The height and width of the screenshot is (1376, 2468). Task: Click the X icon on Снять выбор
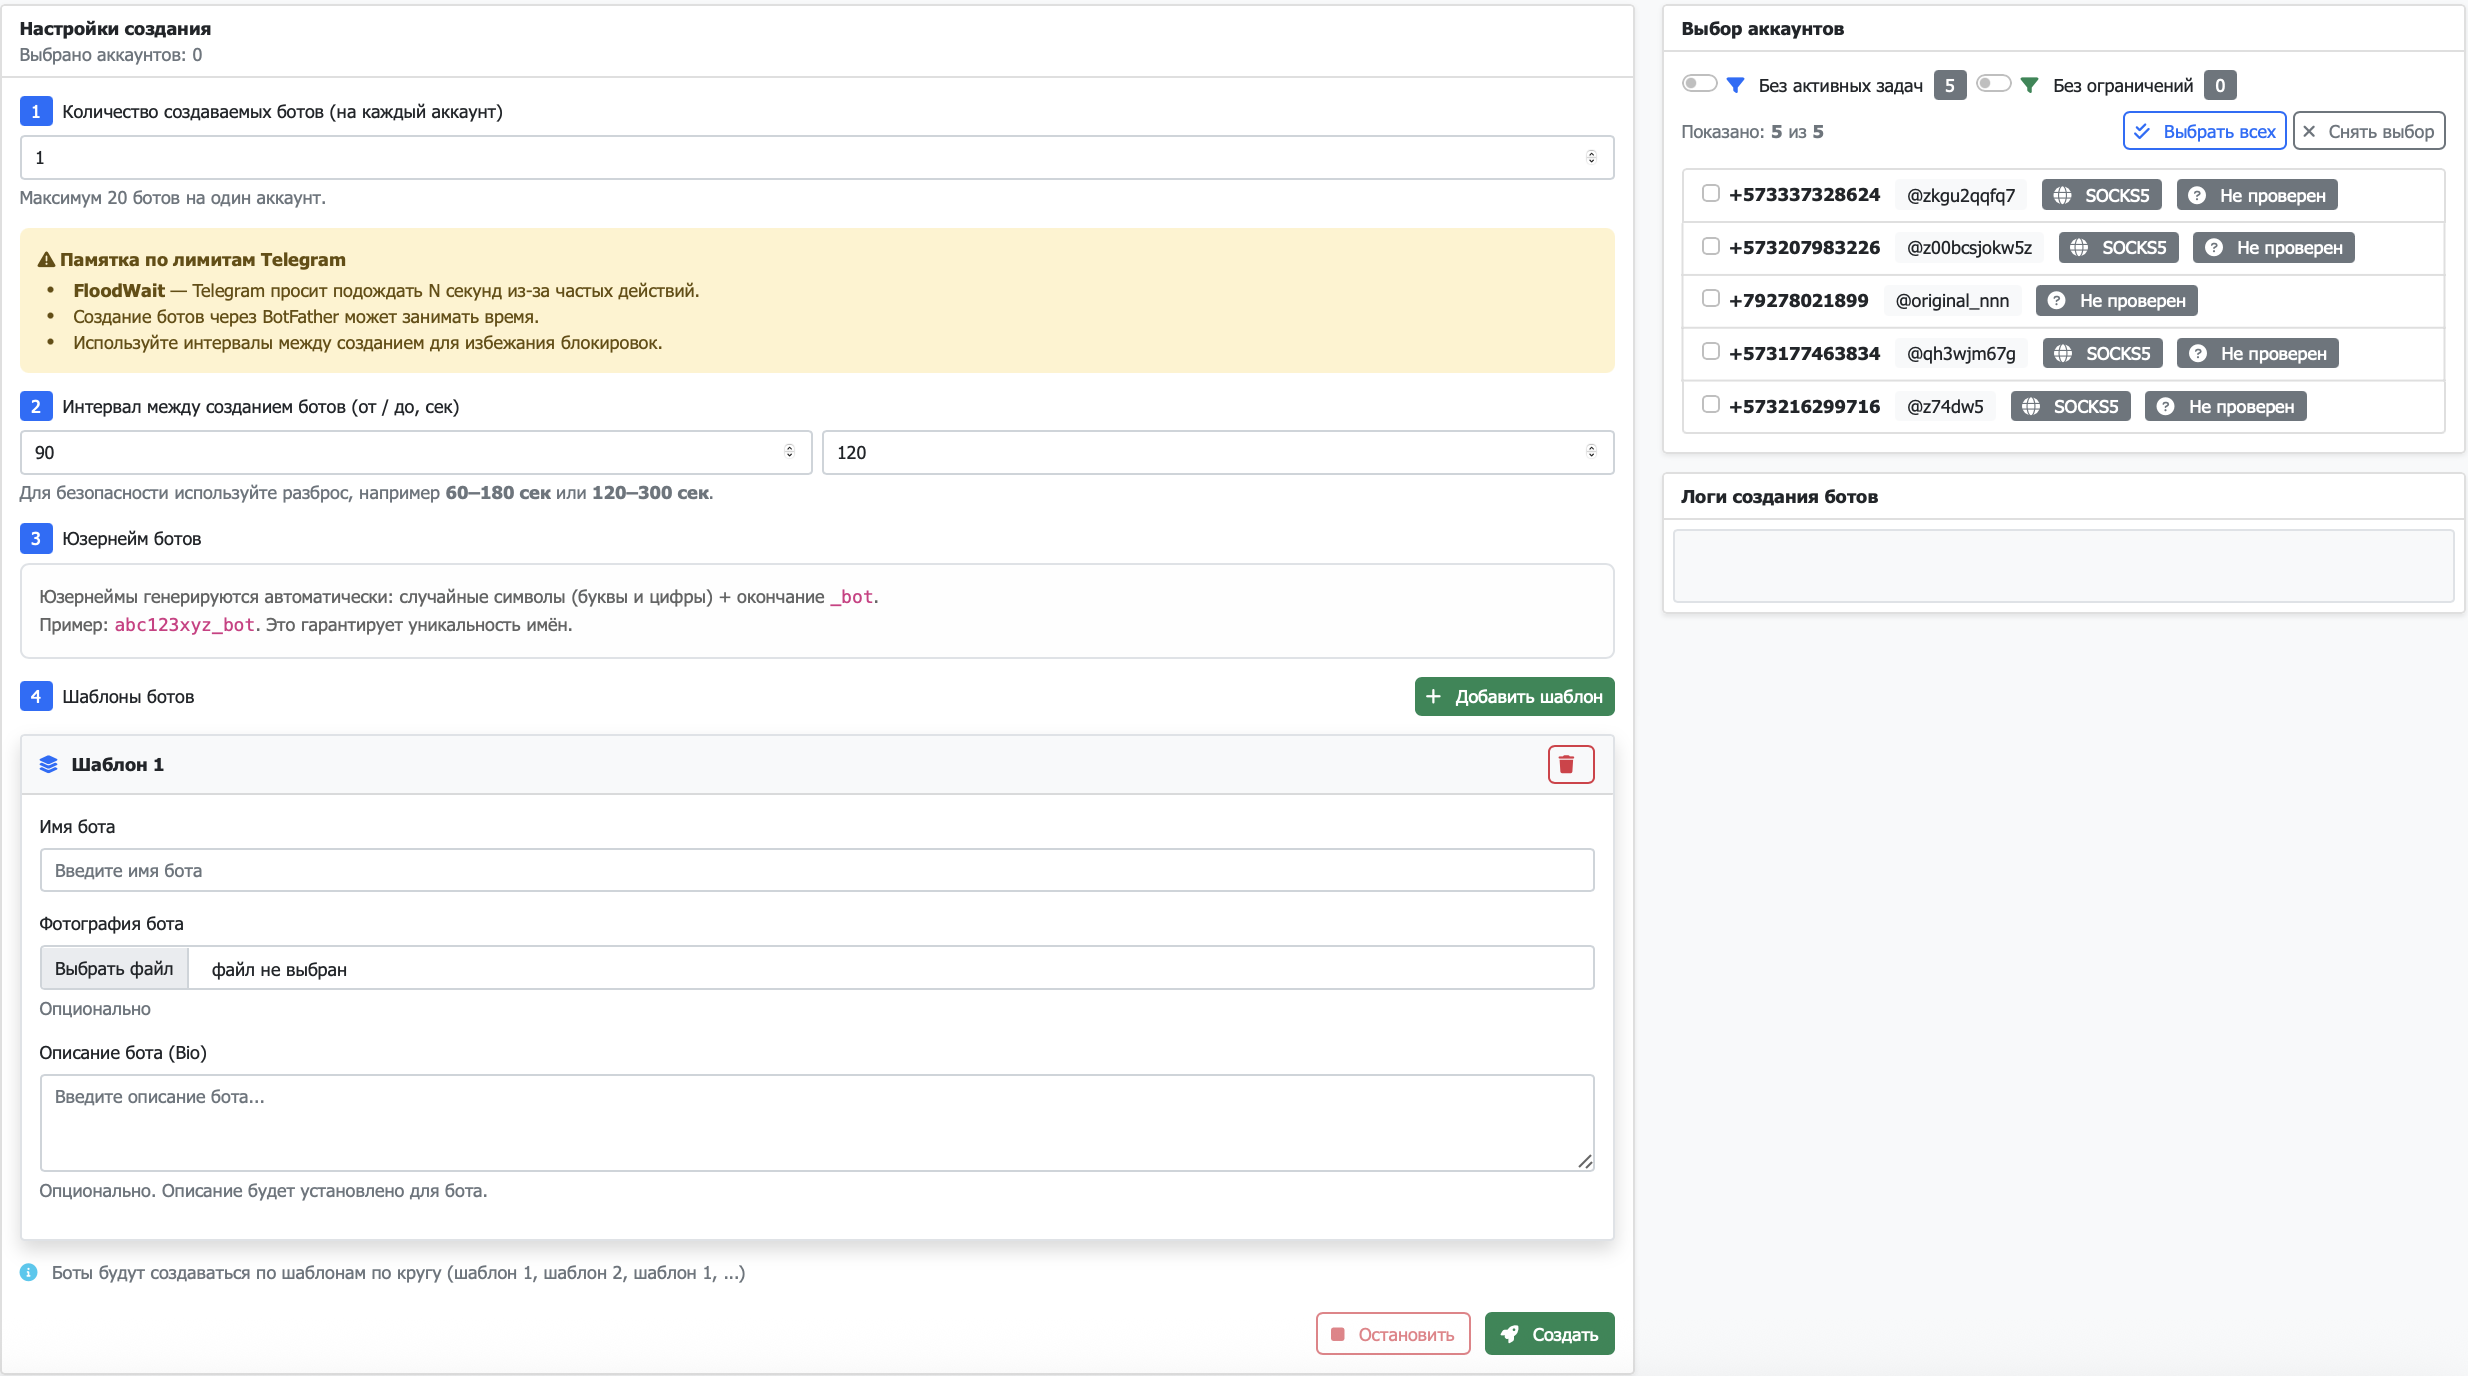point(2309,130)
